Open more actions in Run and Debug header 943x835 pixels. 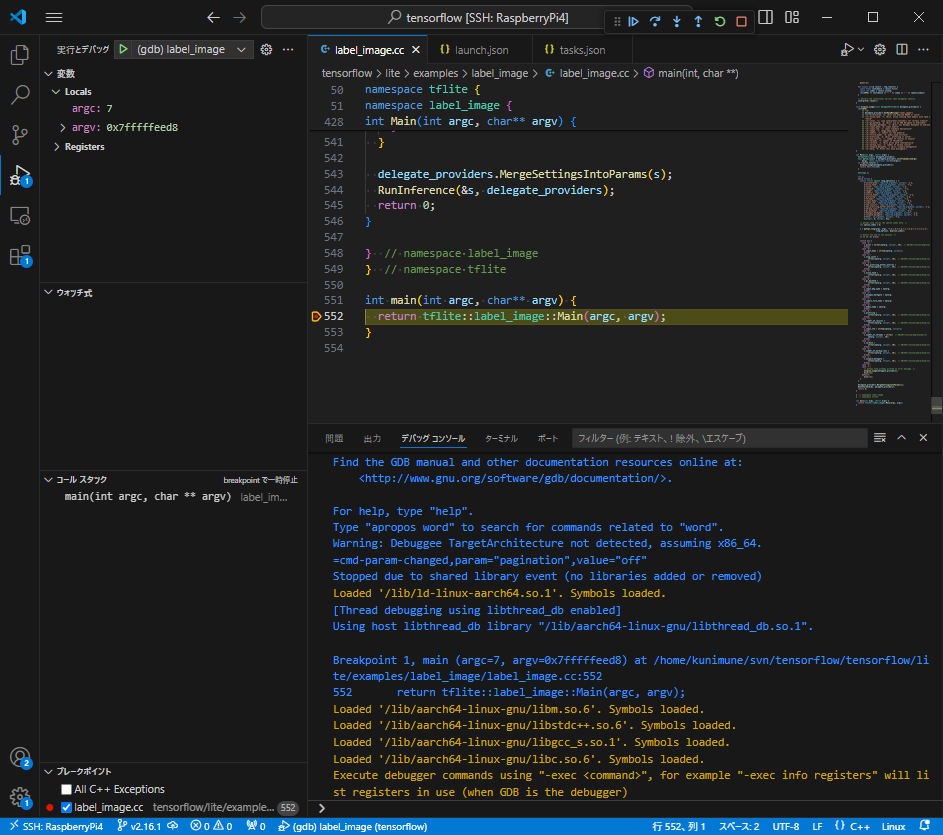[288, 49]
